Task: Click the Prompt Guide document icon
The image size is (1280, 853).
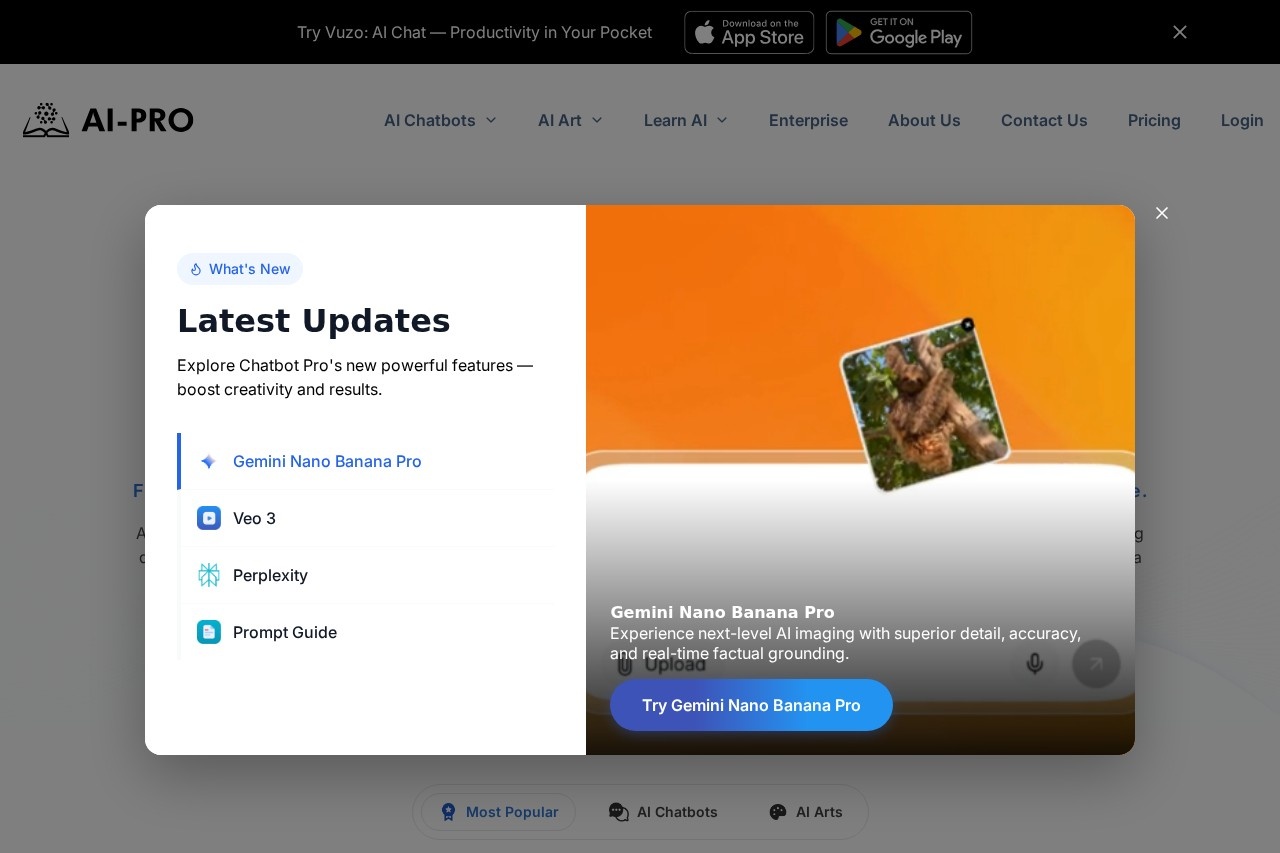Action: (x=208, y=632)
